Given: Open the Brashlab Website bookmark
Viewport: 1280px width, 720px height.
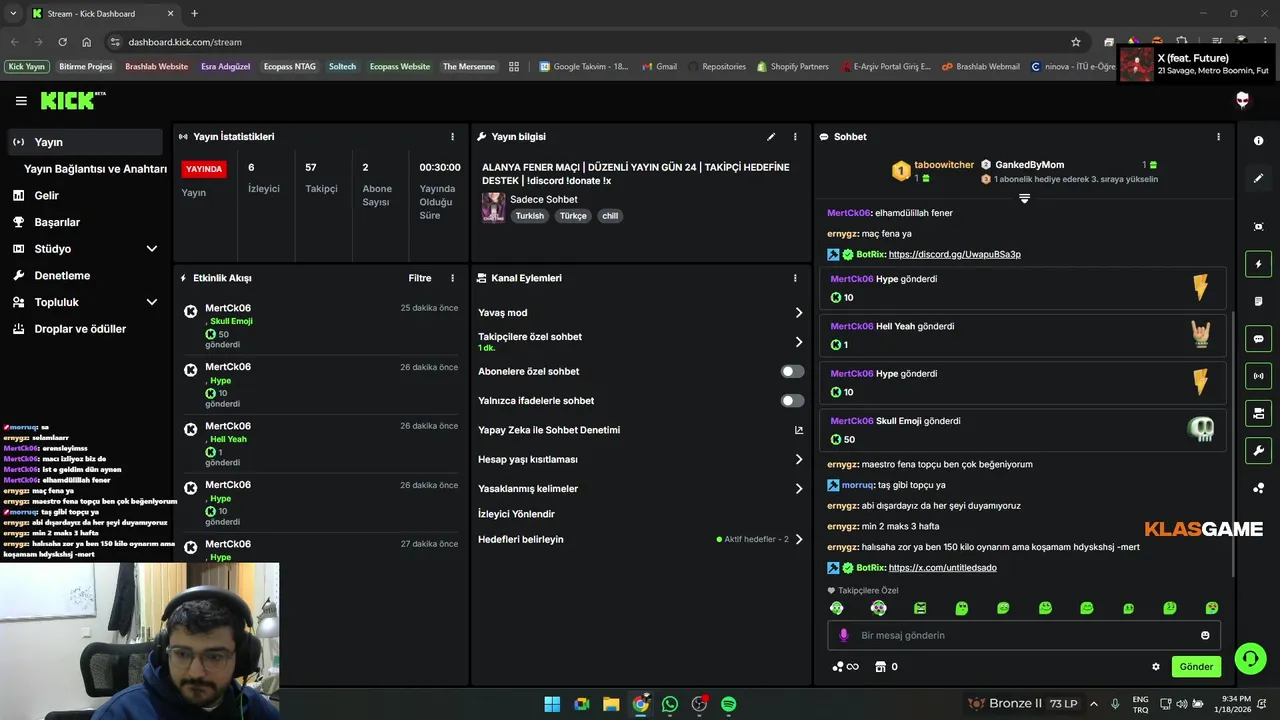Looking at the screenshot, I should (156, 67).
